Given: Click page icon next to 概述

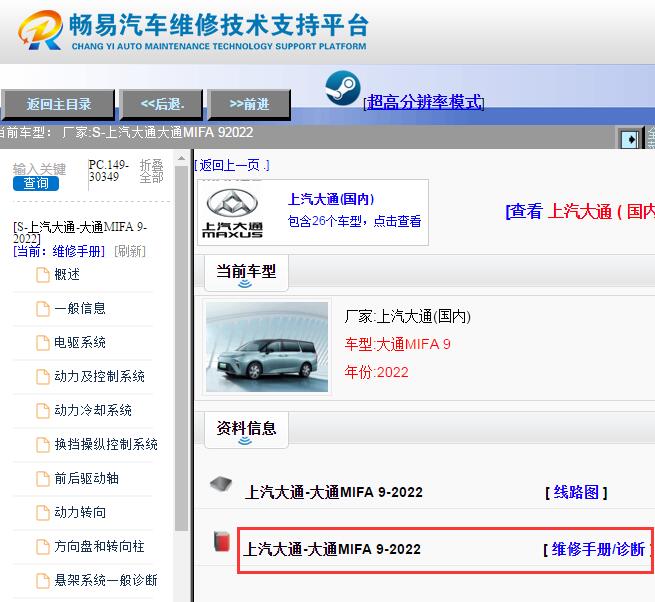Looking at the screenshot, I should 43,275.
